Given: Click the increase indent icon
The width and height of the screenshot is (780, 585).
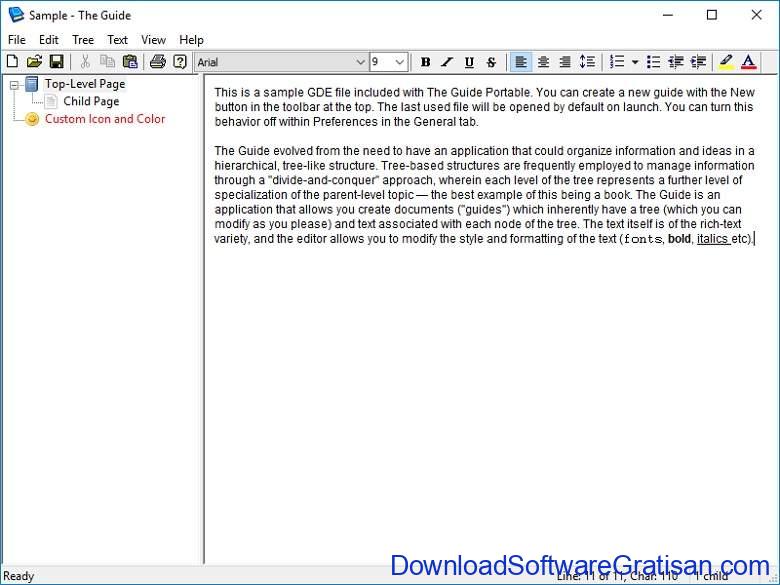Looking at the screenshot, I should [698, 62].
